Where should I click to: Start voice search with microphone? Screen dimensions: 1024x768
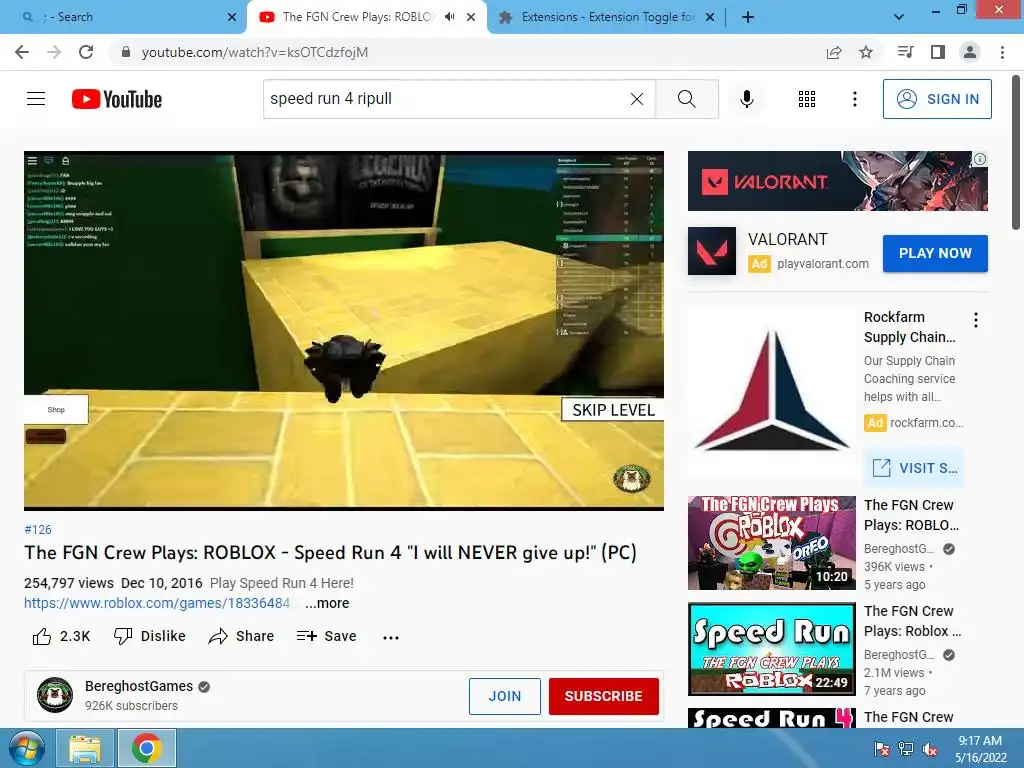(x=746, y=99)
